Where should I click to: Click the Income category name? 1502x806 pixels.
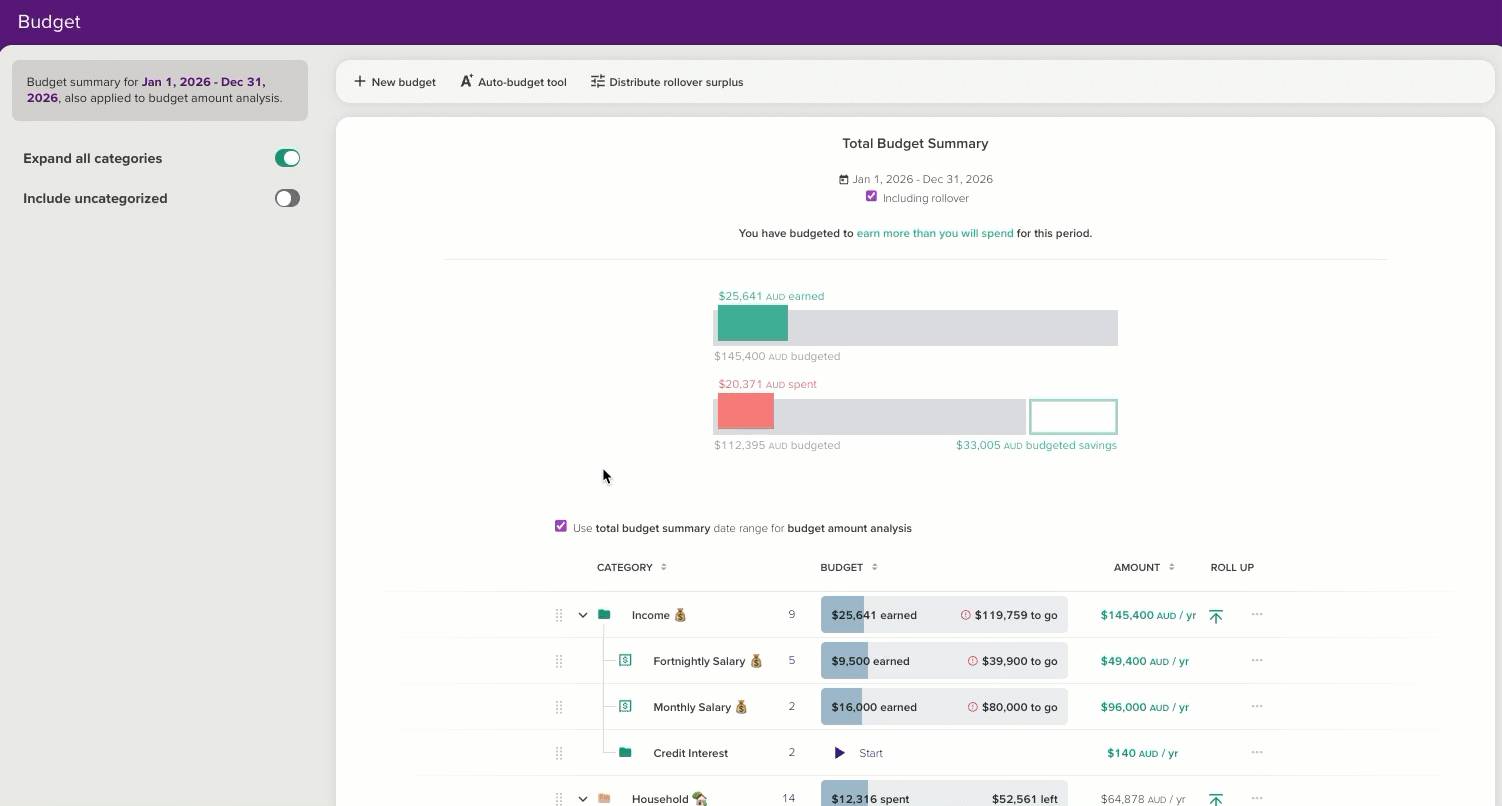click(659, 615)
